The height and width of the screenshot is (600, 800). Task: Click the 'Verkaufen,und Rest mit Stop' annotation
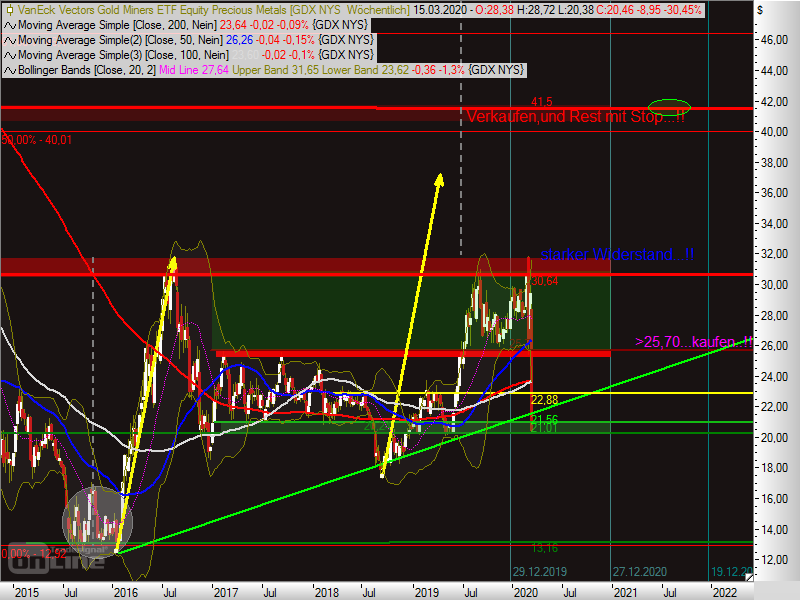[576, 117]
